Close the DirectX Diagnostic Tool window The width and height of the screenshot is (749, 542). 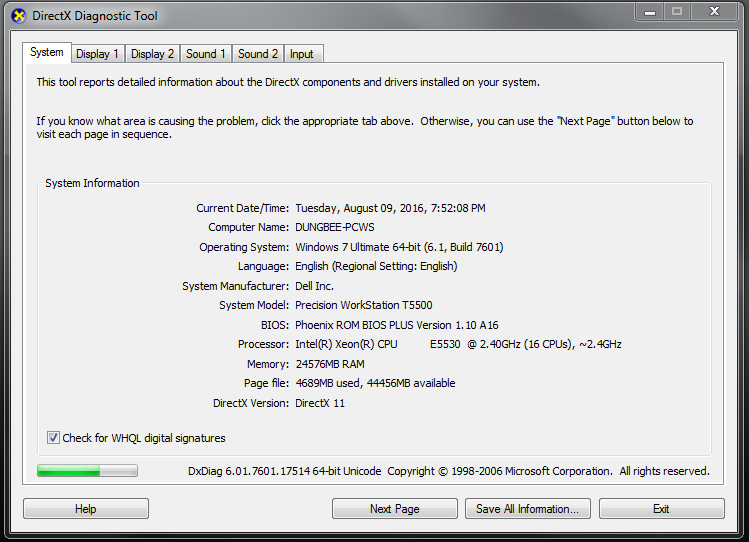717,11
